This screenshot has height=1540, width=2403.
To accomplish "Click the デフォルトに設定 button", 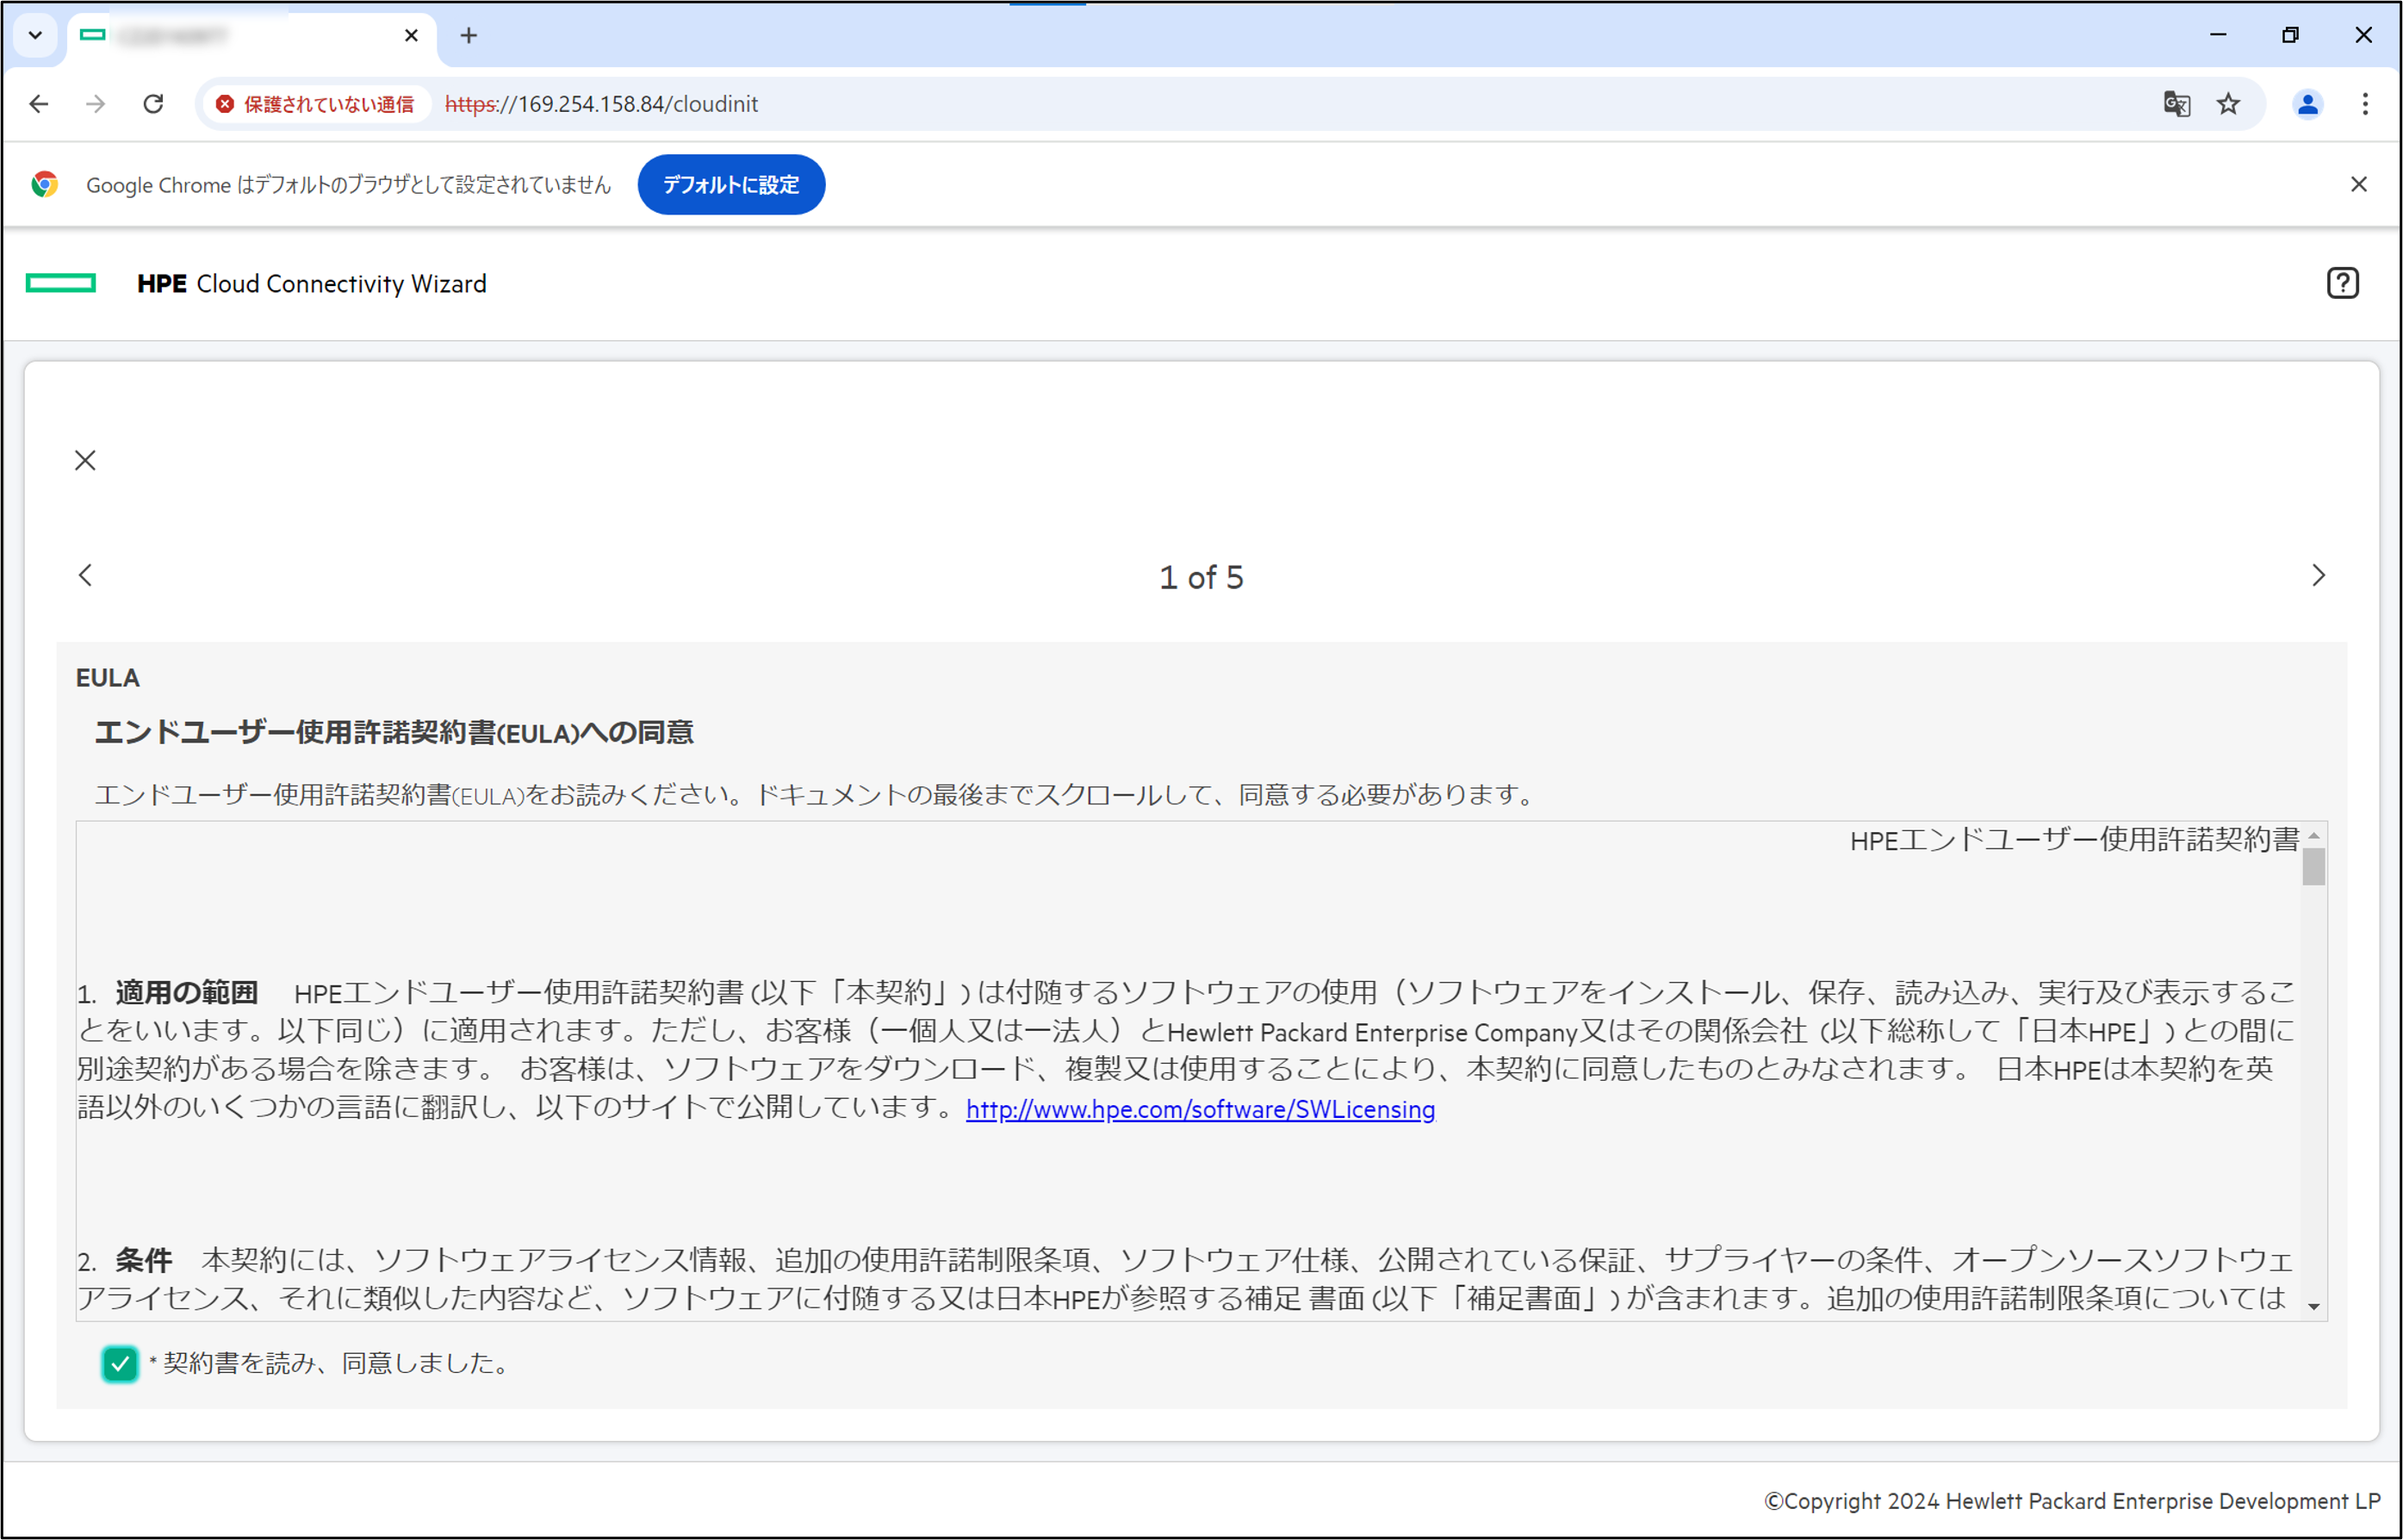I will (x=731, y=185).
